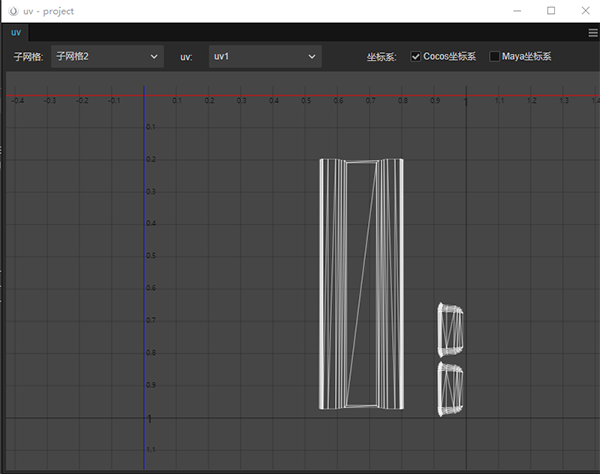The height and width of the screenshot is (474, 600).
Task: Click the 1.3 label on horizontal axis
Action: tap(564, 101)
